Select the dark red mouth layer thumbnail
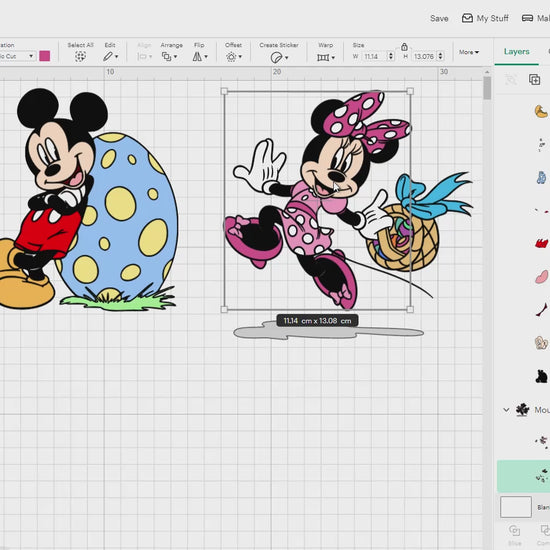 click(x=541, y=310)
